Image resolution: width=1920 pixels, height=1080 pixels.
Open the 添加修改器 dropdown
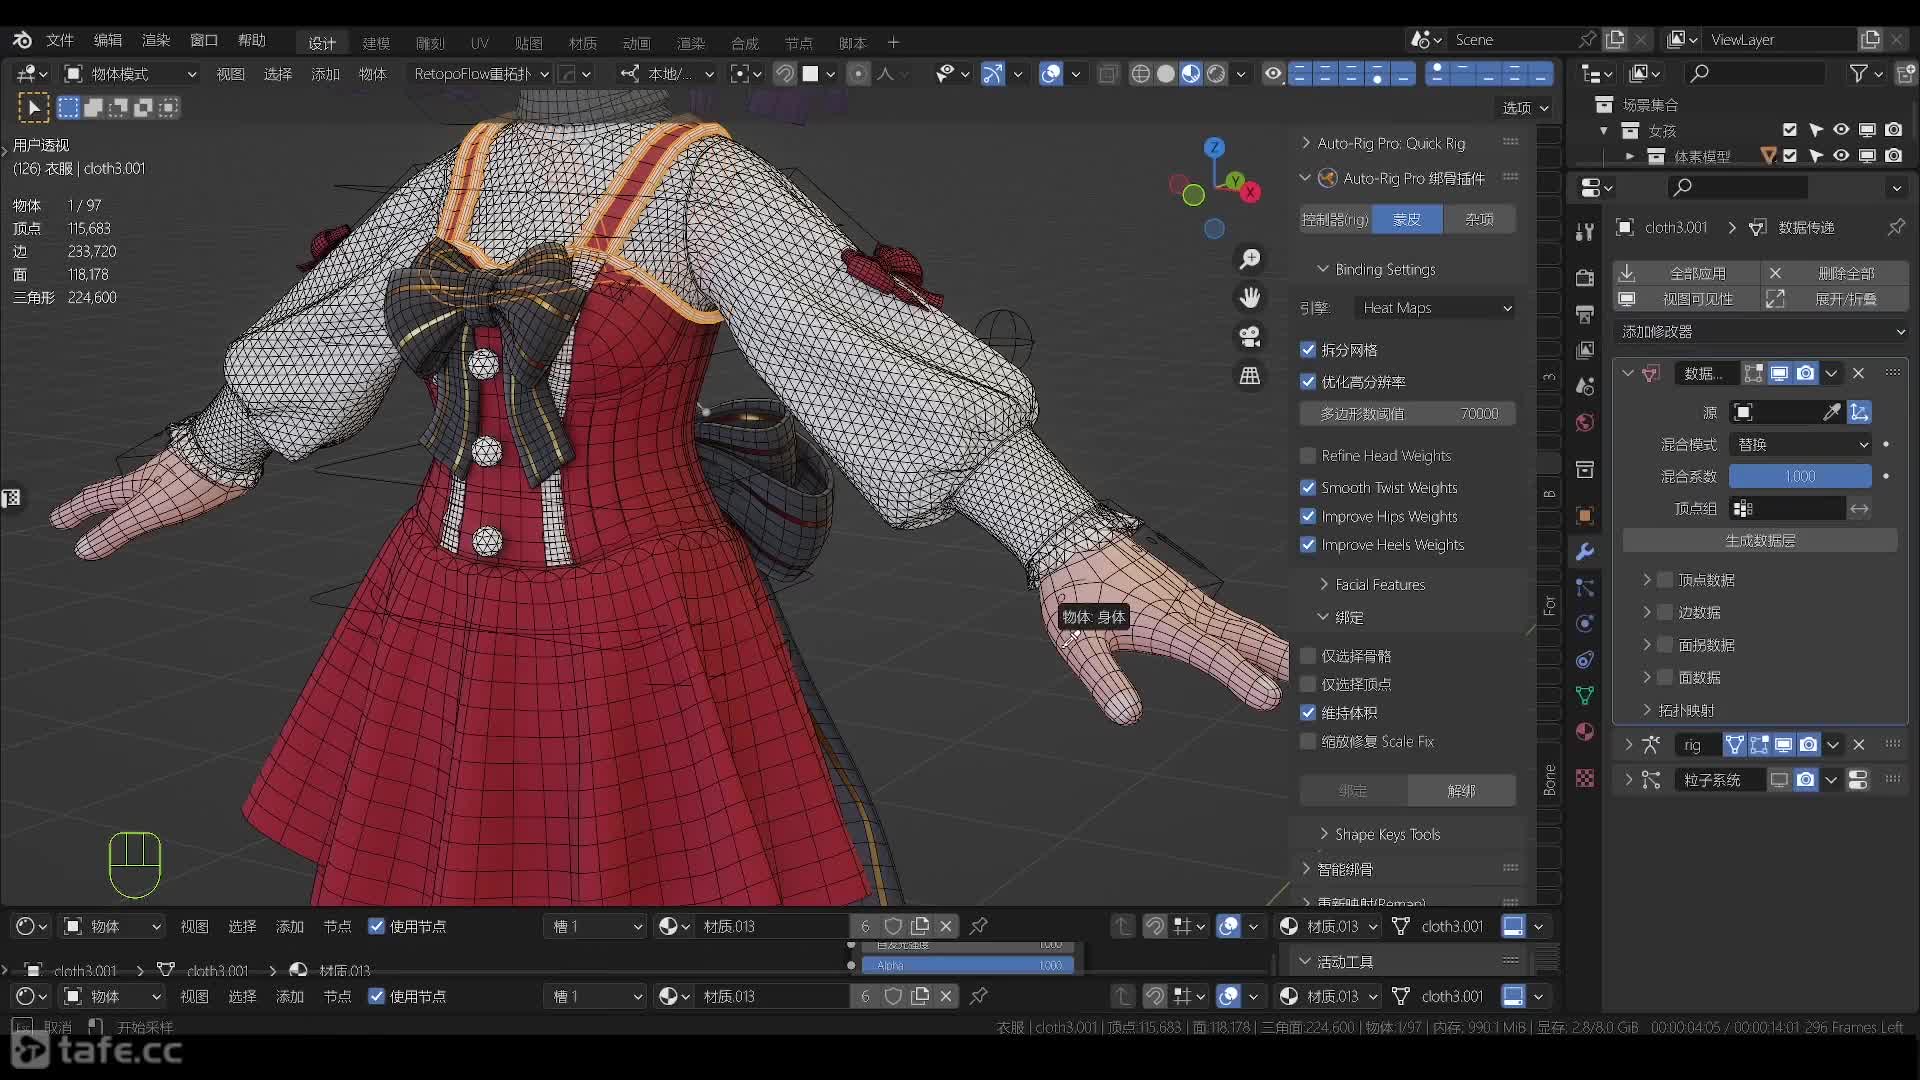pyautogui.click(x=1761, y=332)
